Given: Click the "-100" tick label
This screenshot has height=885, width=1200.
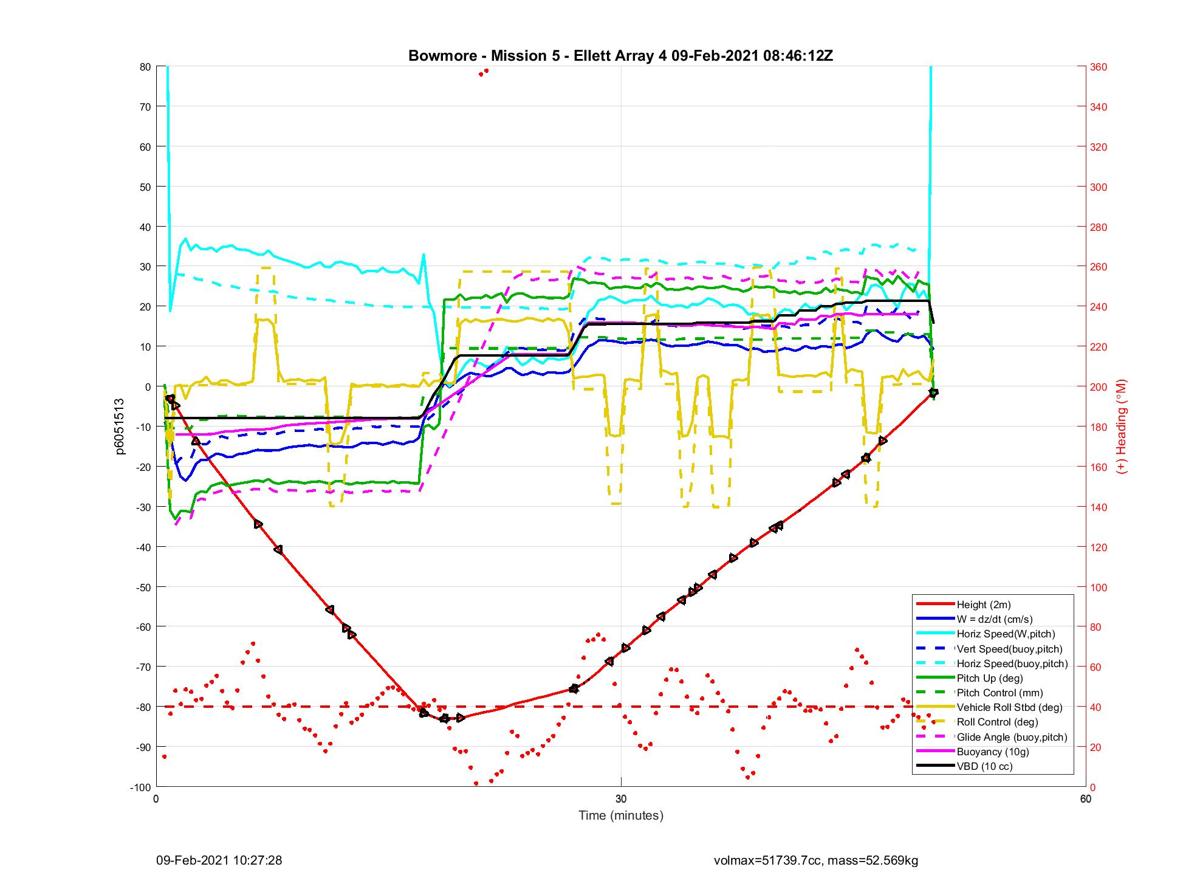Looking at the screenshot, I should pyautogui.click(x=140, y=787).
